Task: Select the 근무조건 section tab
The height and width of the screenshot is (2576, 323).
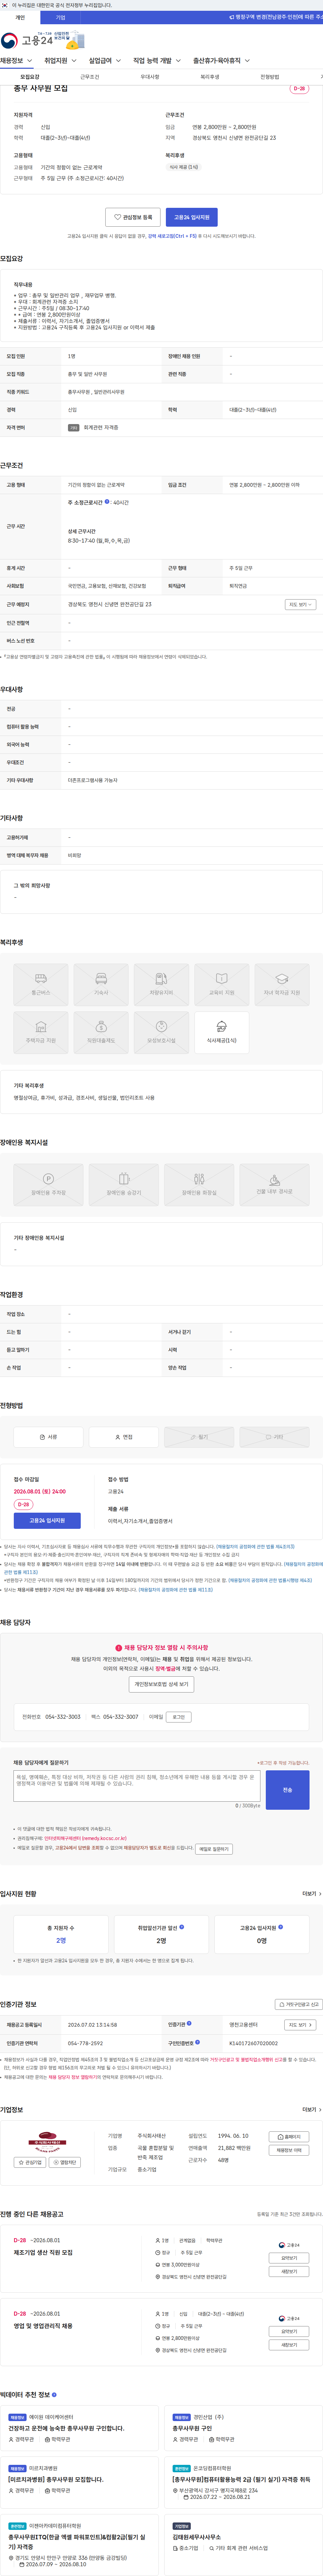Action: 90,77
